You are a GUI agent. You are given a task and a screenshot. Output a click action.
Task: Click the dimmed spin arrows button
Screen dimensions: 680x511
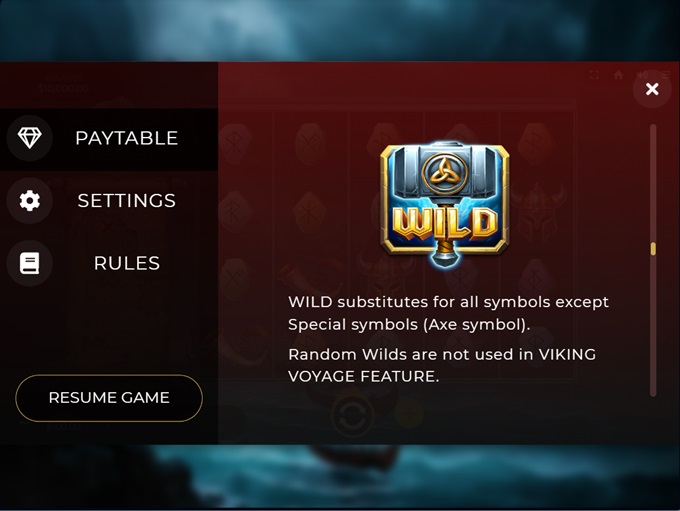tap(352, 416)
